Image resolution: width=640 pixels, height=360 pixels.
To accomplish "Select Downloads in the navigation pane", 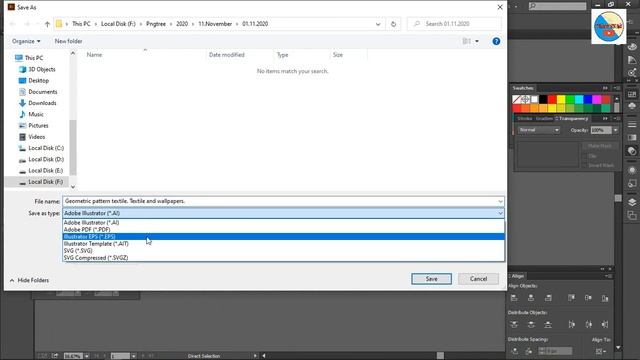I will click(x=42, y=103).
